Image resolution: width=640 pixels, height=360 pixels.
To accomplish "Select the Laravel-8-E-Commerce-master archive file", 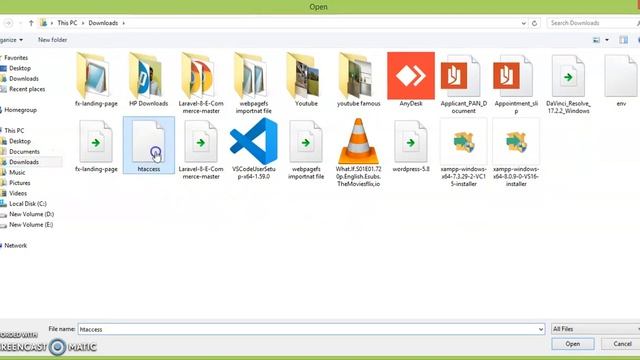I will [x=201, y=149].
